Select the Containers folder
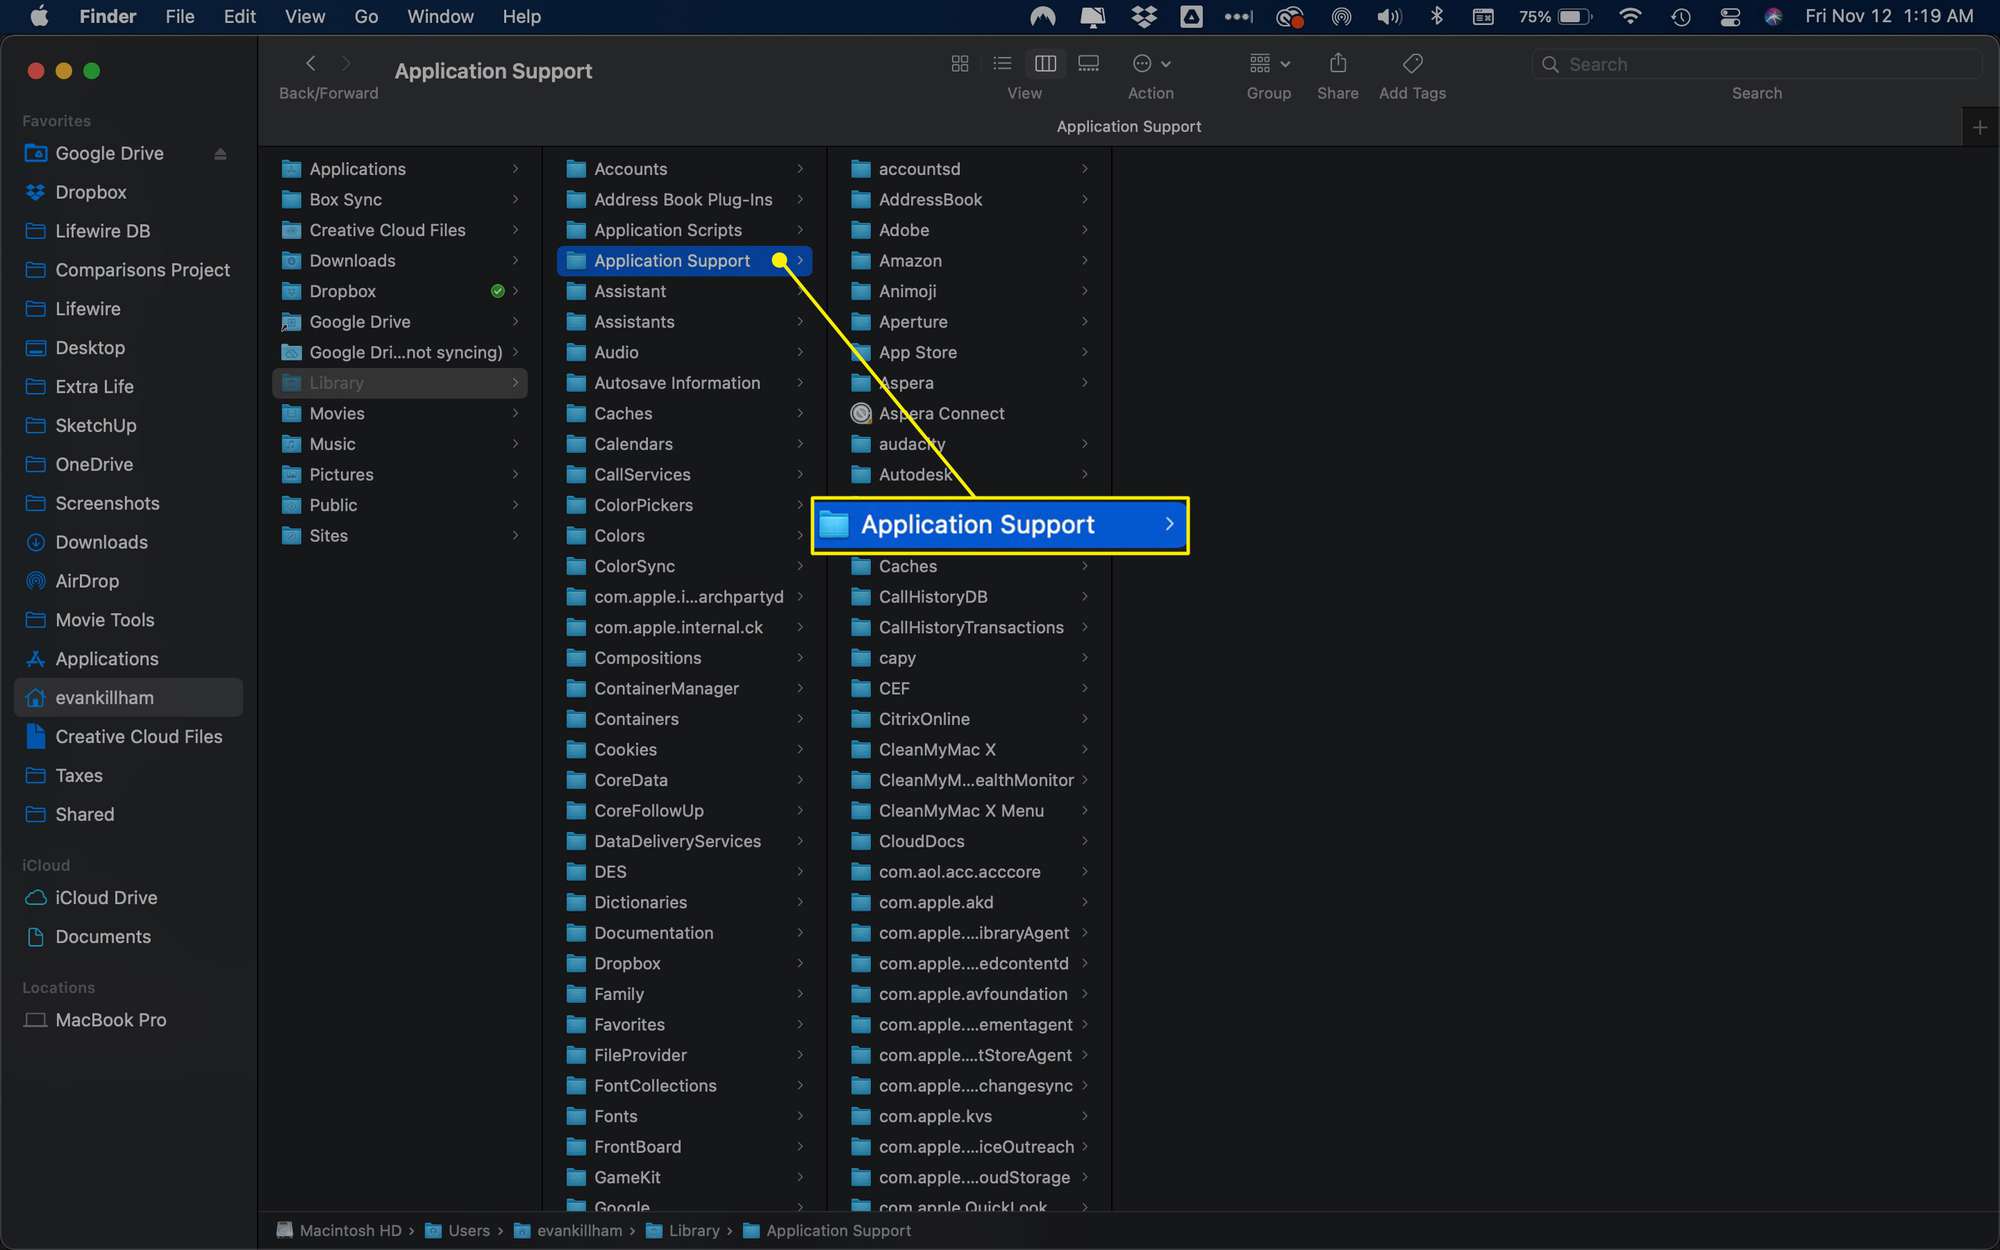The height and width of the screenshot is (1250, 2000). click(685, 719)
